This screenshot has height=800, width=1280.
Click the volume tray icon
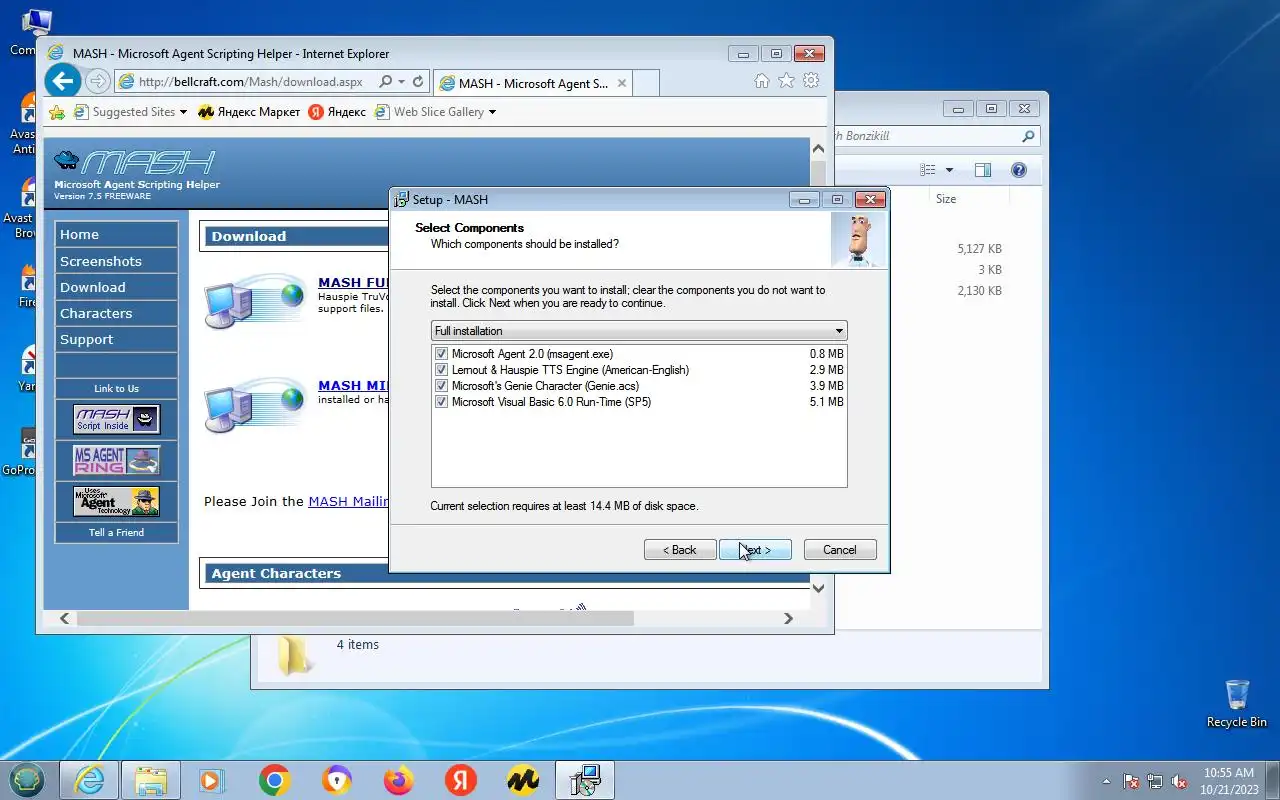click(1180, 781)
